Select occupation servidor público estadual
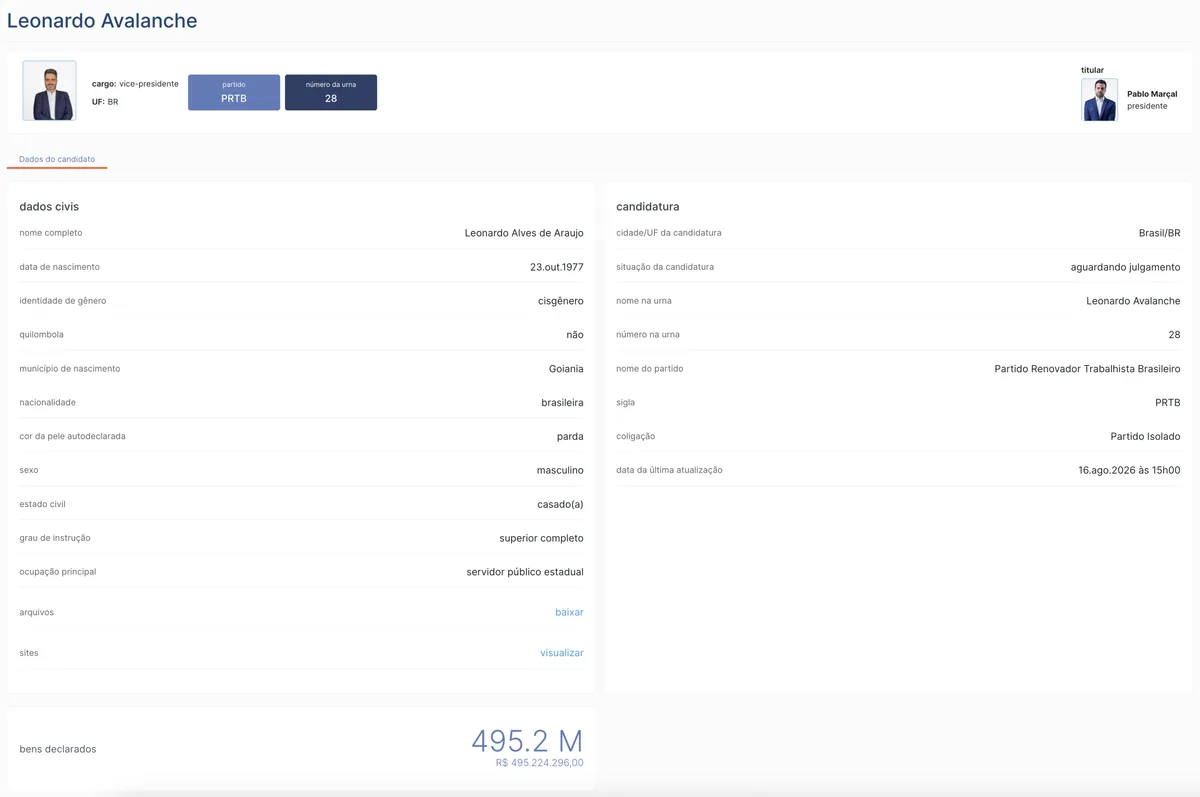Screen dimensions: 1200x797 click(525, 572)
